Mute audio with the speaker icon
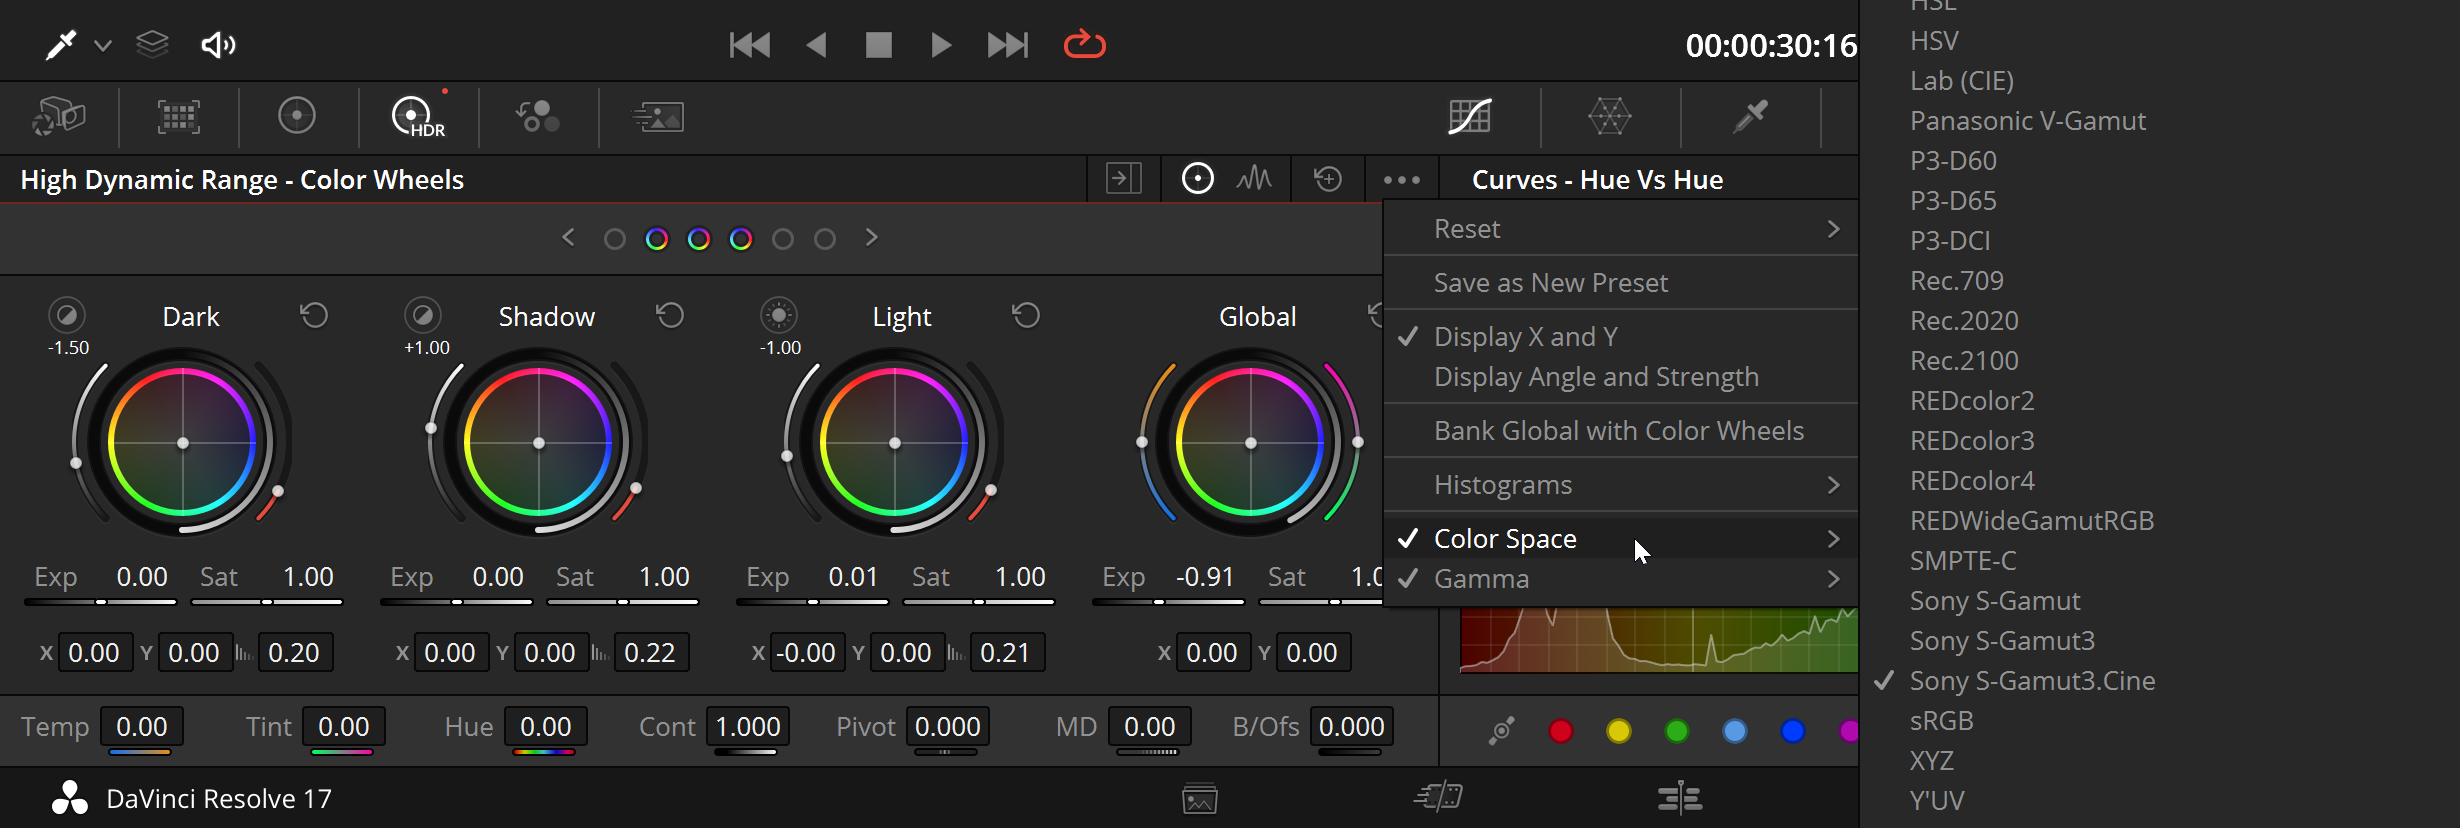The image size is (2460, 828). click(x=218, y=45)
